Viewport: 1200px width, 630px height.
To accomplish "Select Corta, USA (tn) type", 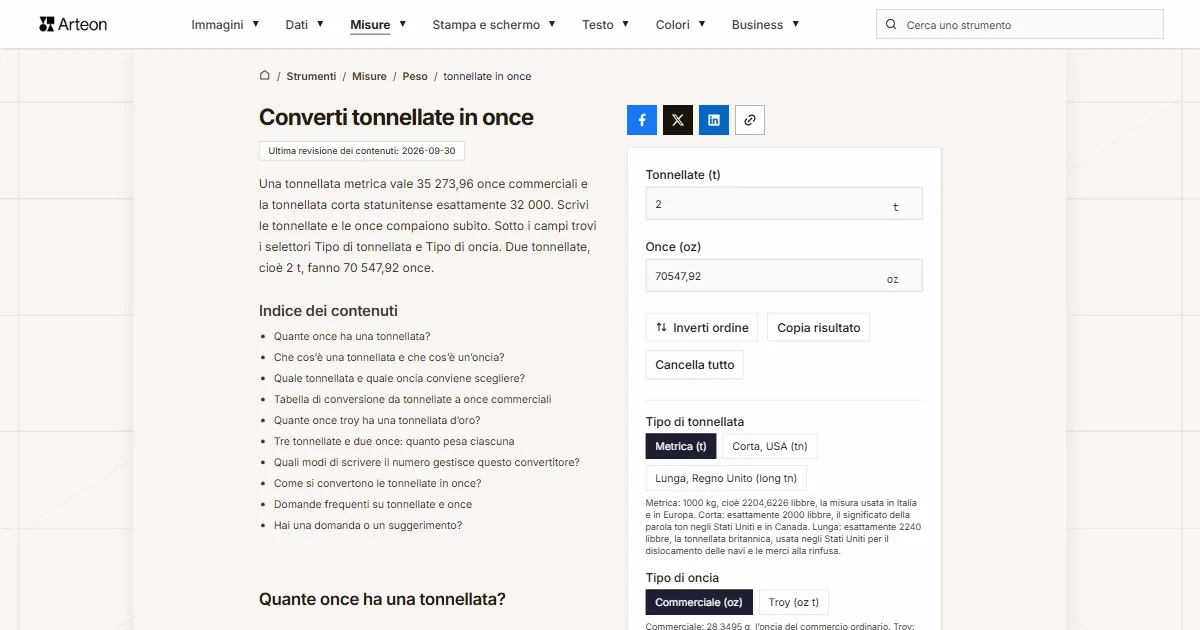I will tap(770, 446).
